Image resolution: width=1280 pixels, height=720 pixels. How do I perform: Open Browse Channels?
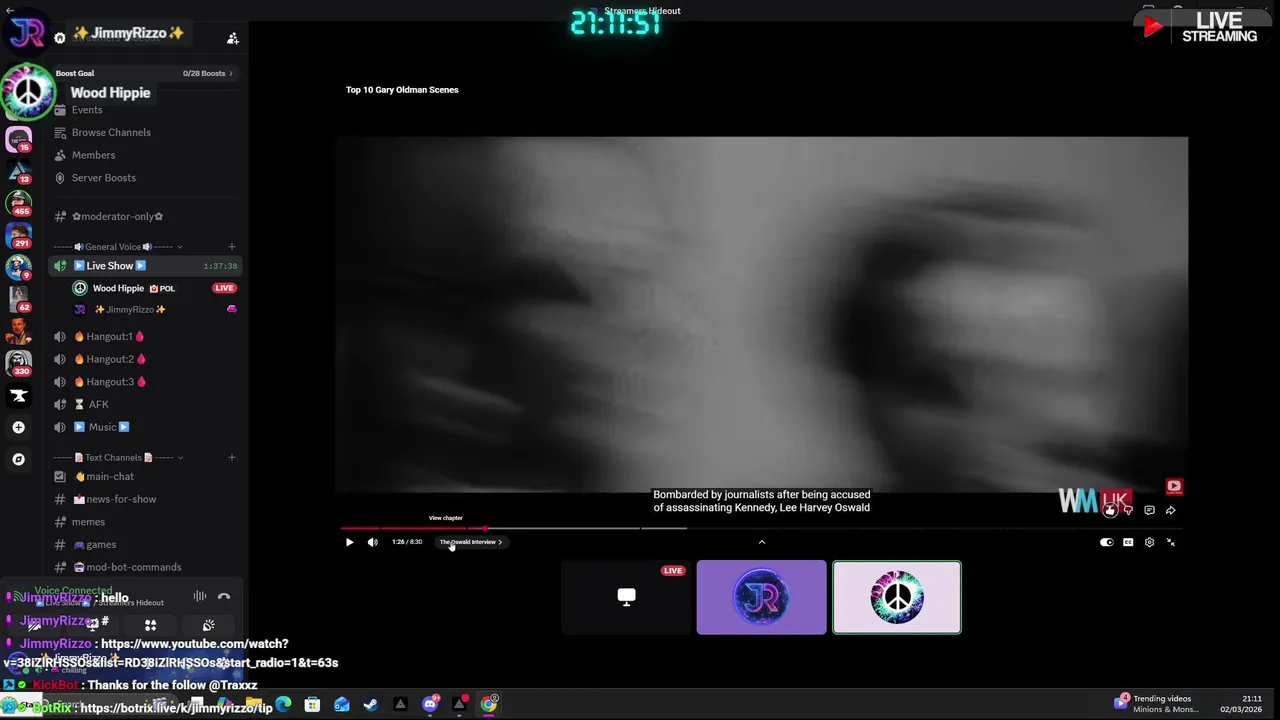111,132
